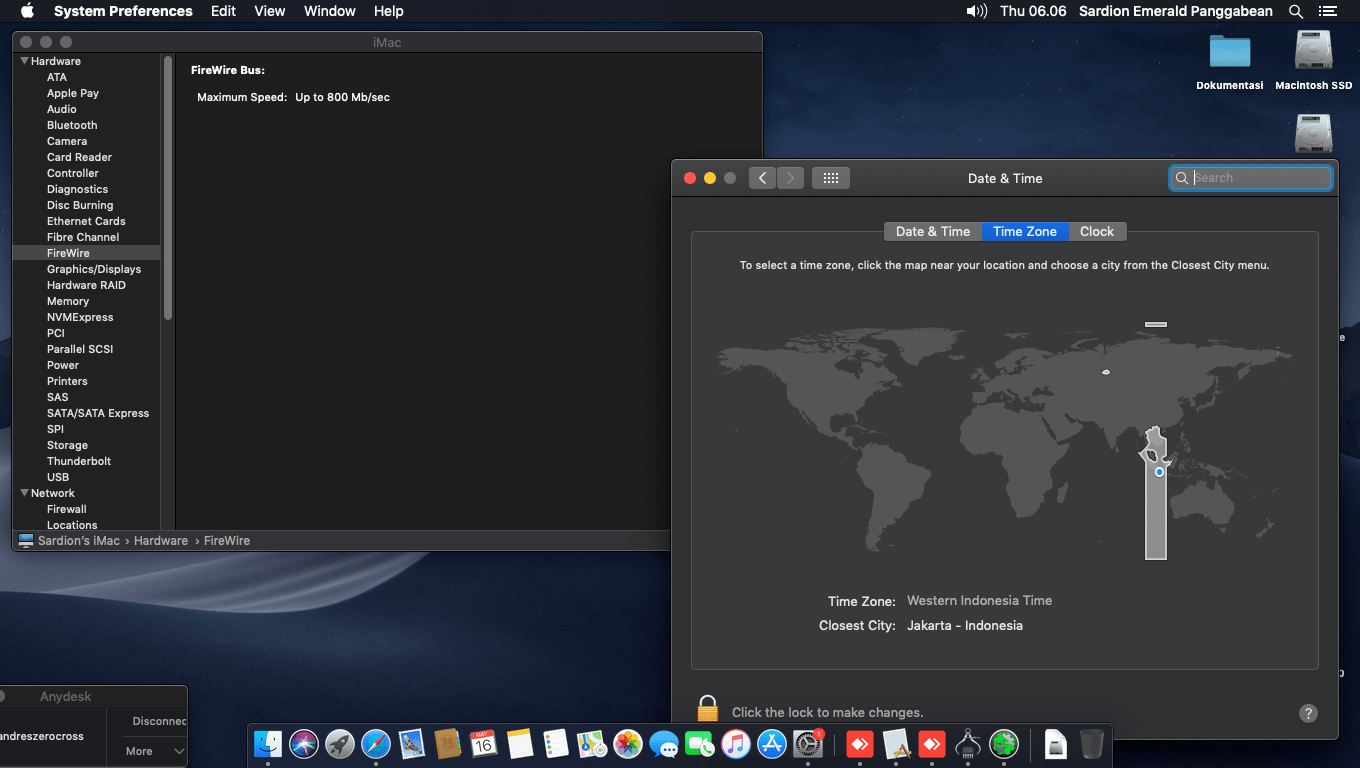1360x768 pixels.
Task: Open Date & Time help question mark
Action: click(x=1308, y=713)
